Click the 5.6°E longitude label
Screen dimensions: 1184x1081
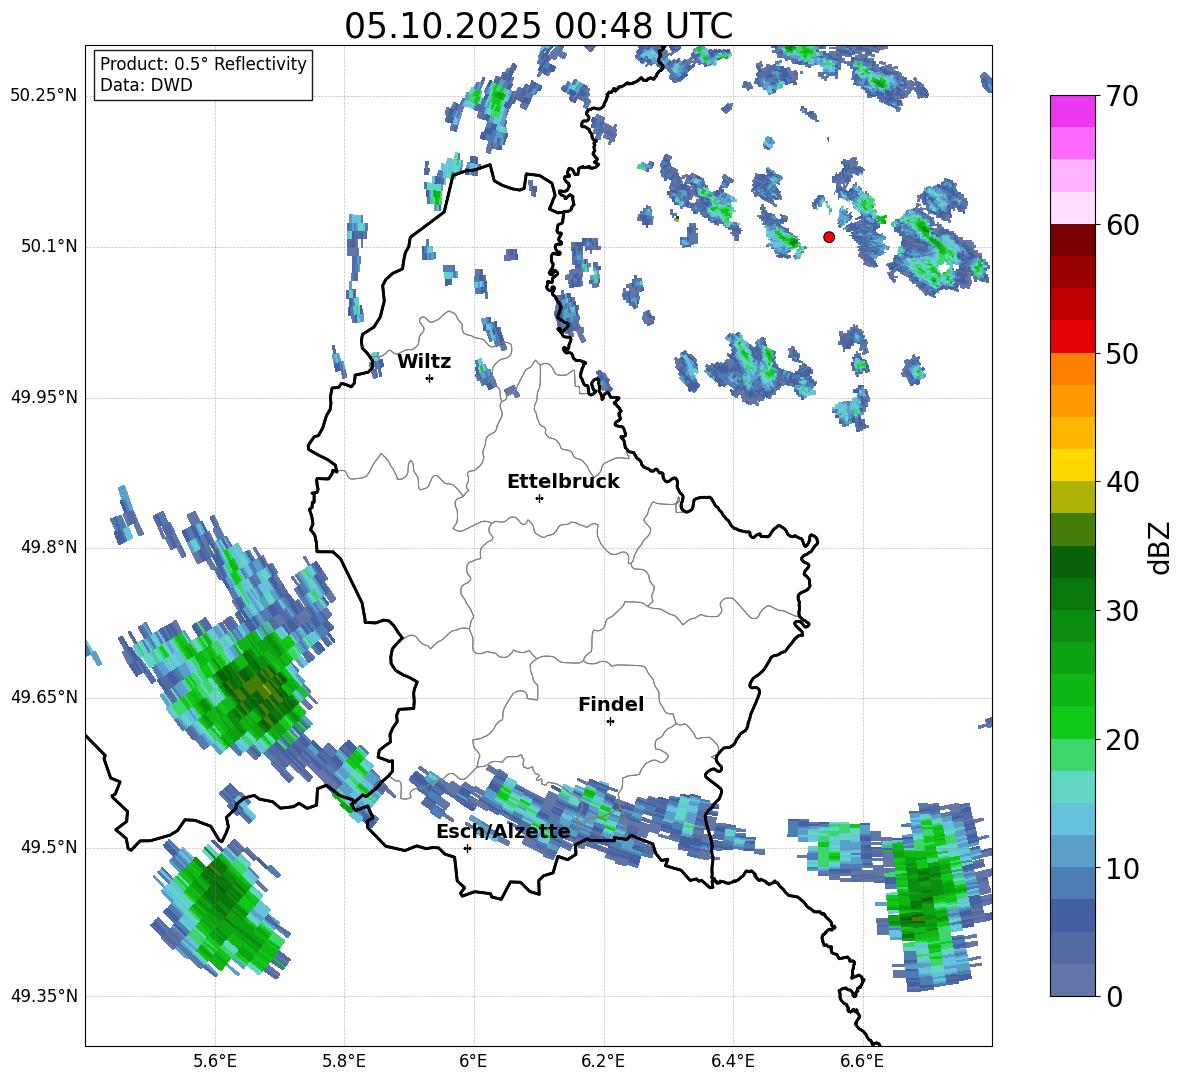coord(215,1061)
